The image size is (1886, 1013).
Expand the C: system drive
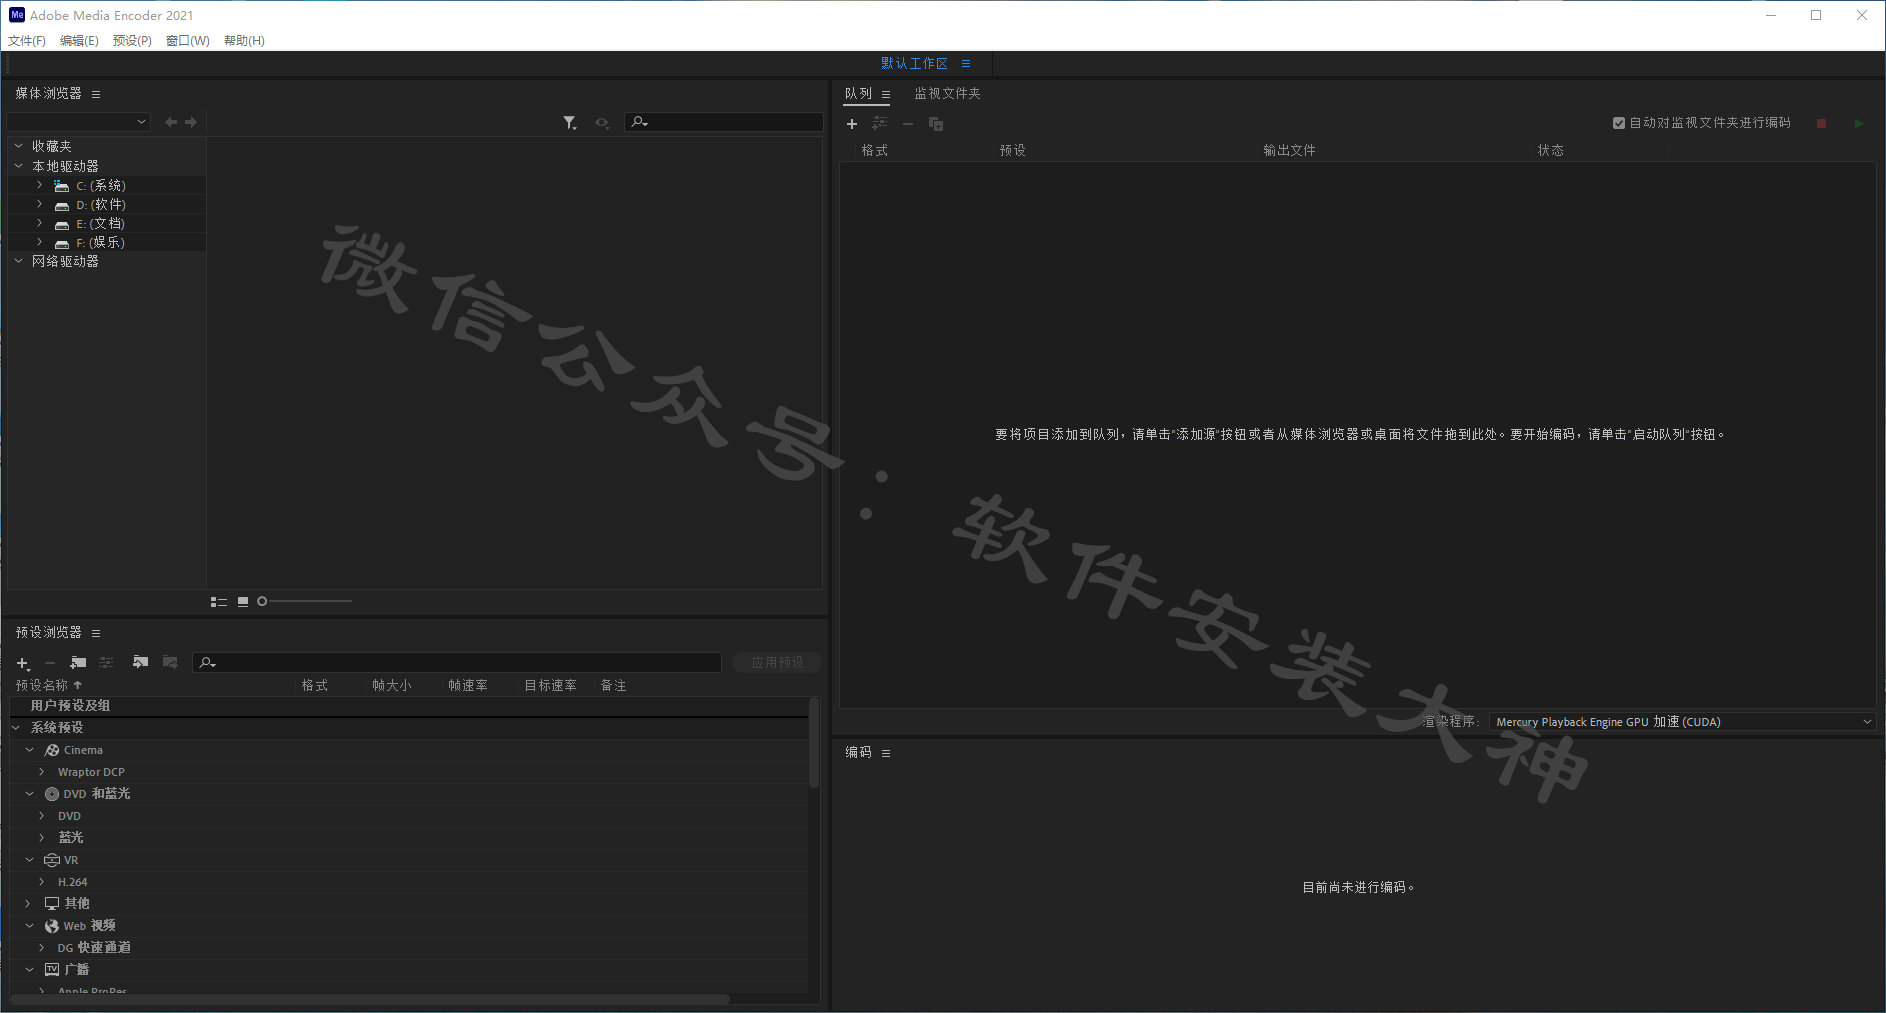click(40, 185)
